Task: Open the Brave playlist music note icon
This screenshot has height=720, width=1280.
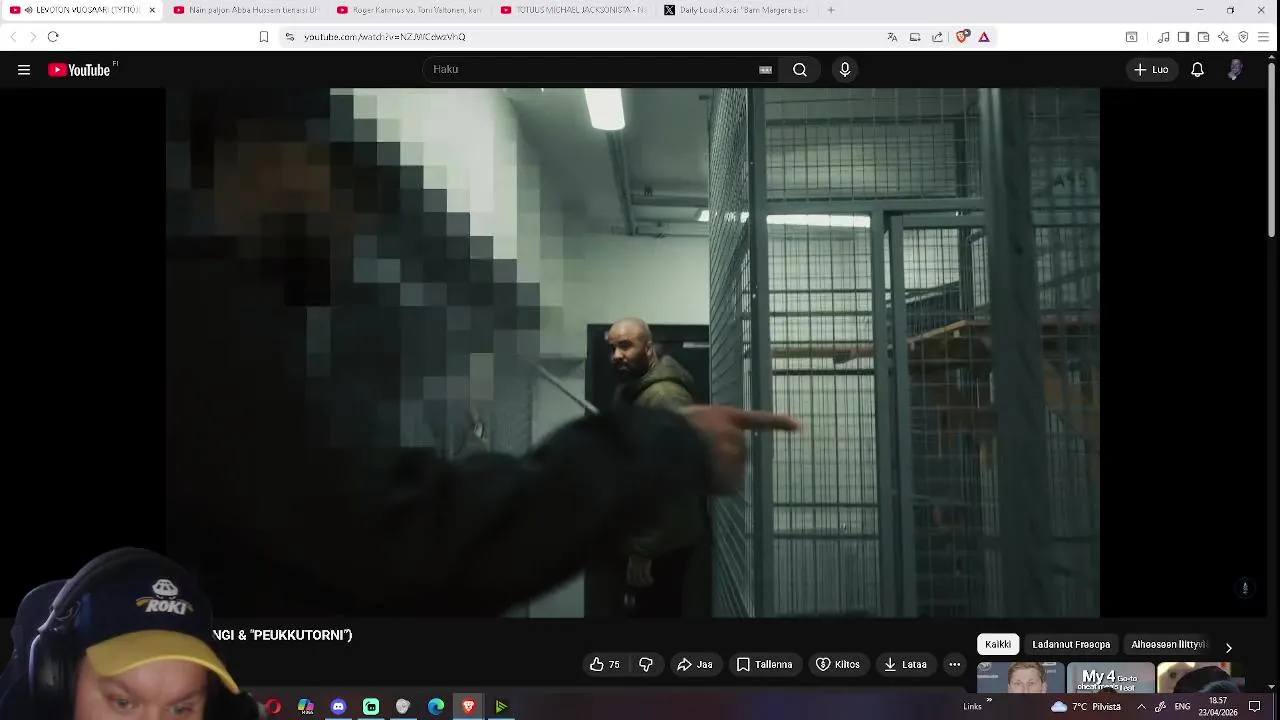Action: coord(1163,37)
